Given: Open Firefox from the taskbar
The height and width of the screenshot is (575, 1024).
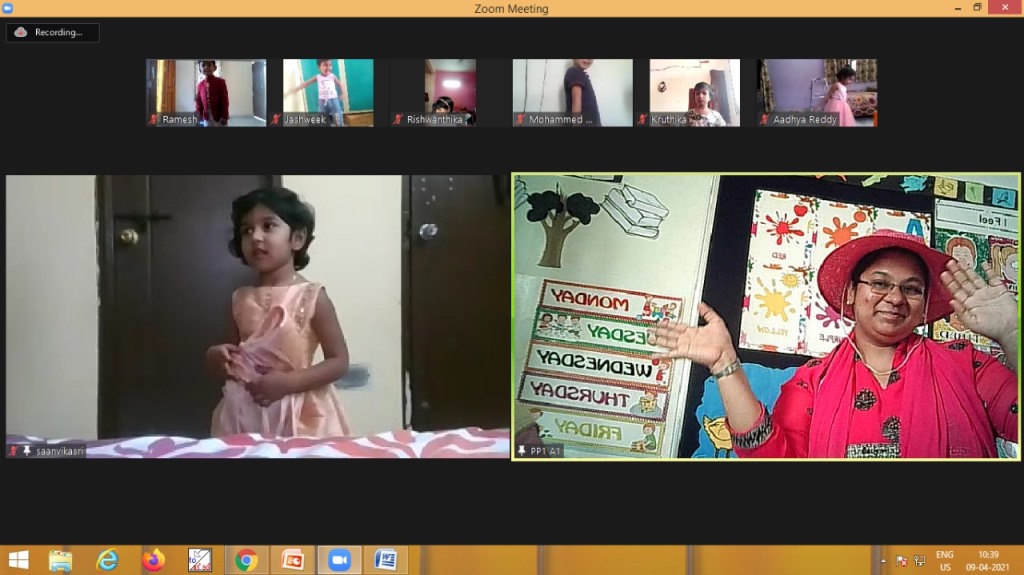Looking at the screenshot, I should pos(153,560).
